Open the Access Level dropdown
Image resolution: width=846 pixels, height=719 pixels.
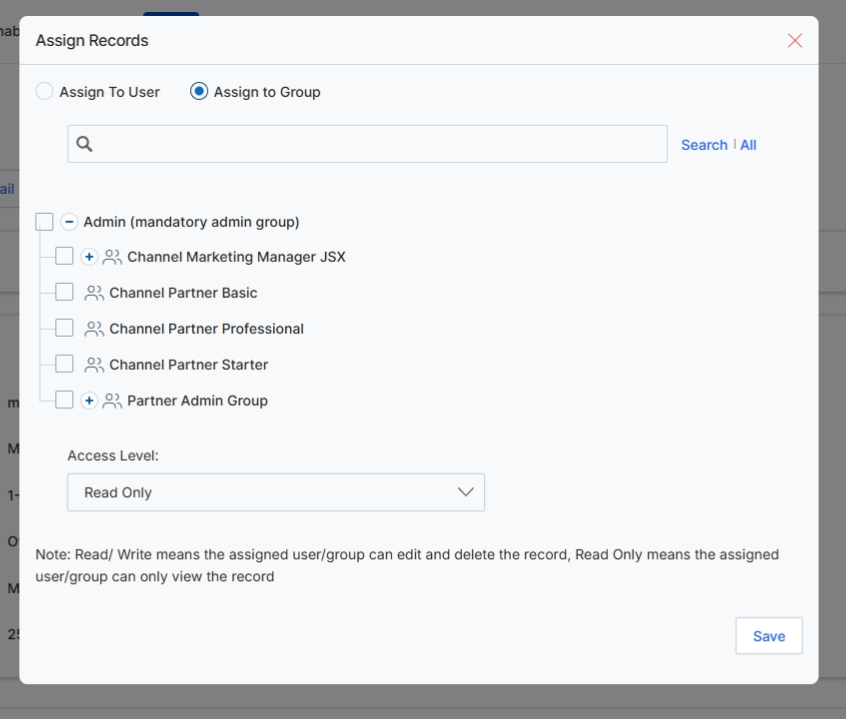[x=276, y=492]
